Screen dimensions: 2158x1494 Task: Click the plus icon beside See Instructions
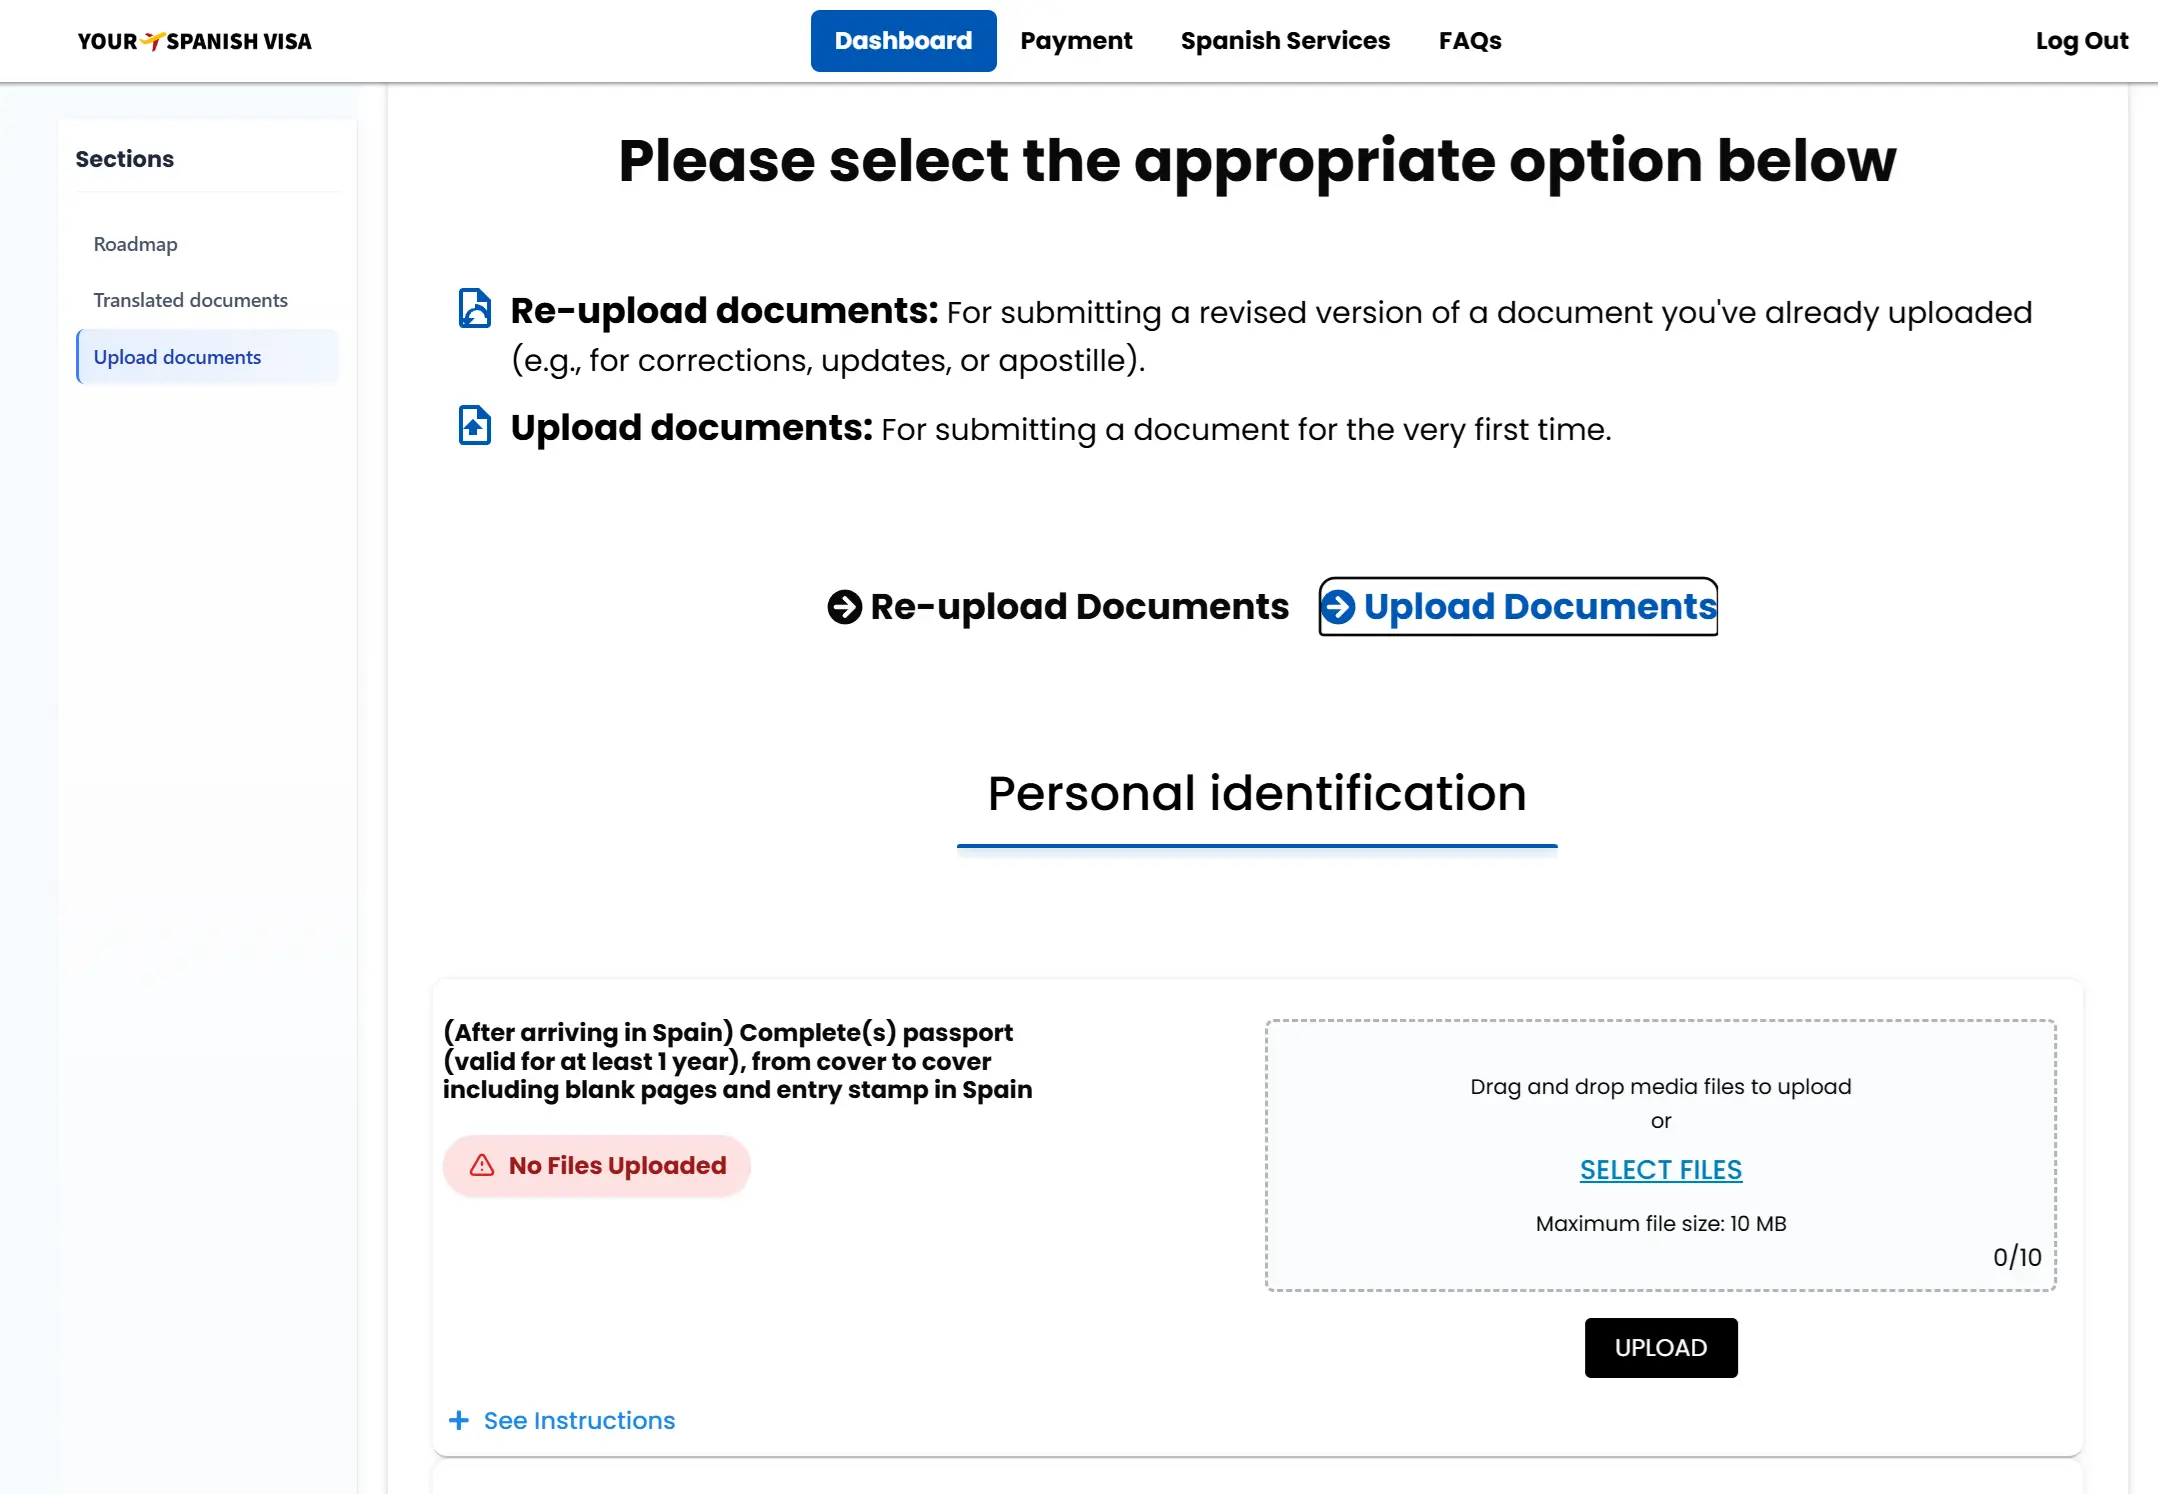(x=459, y=1420)
